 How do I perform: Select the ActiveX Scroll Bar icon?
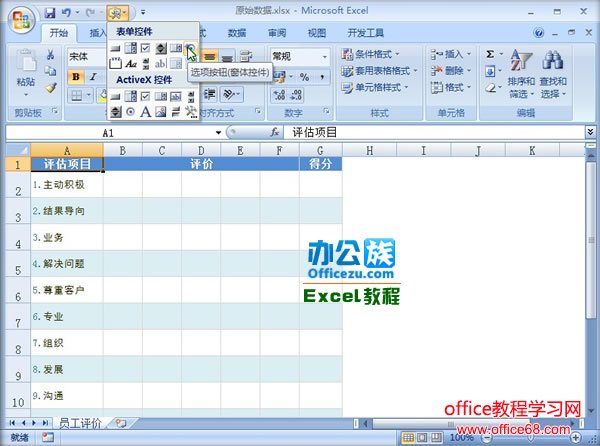(x=191, y=96)
